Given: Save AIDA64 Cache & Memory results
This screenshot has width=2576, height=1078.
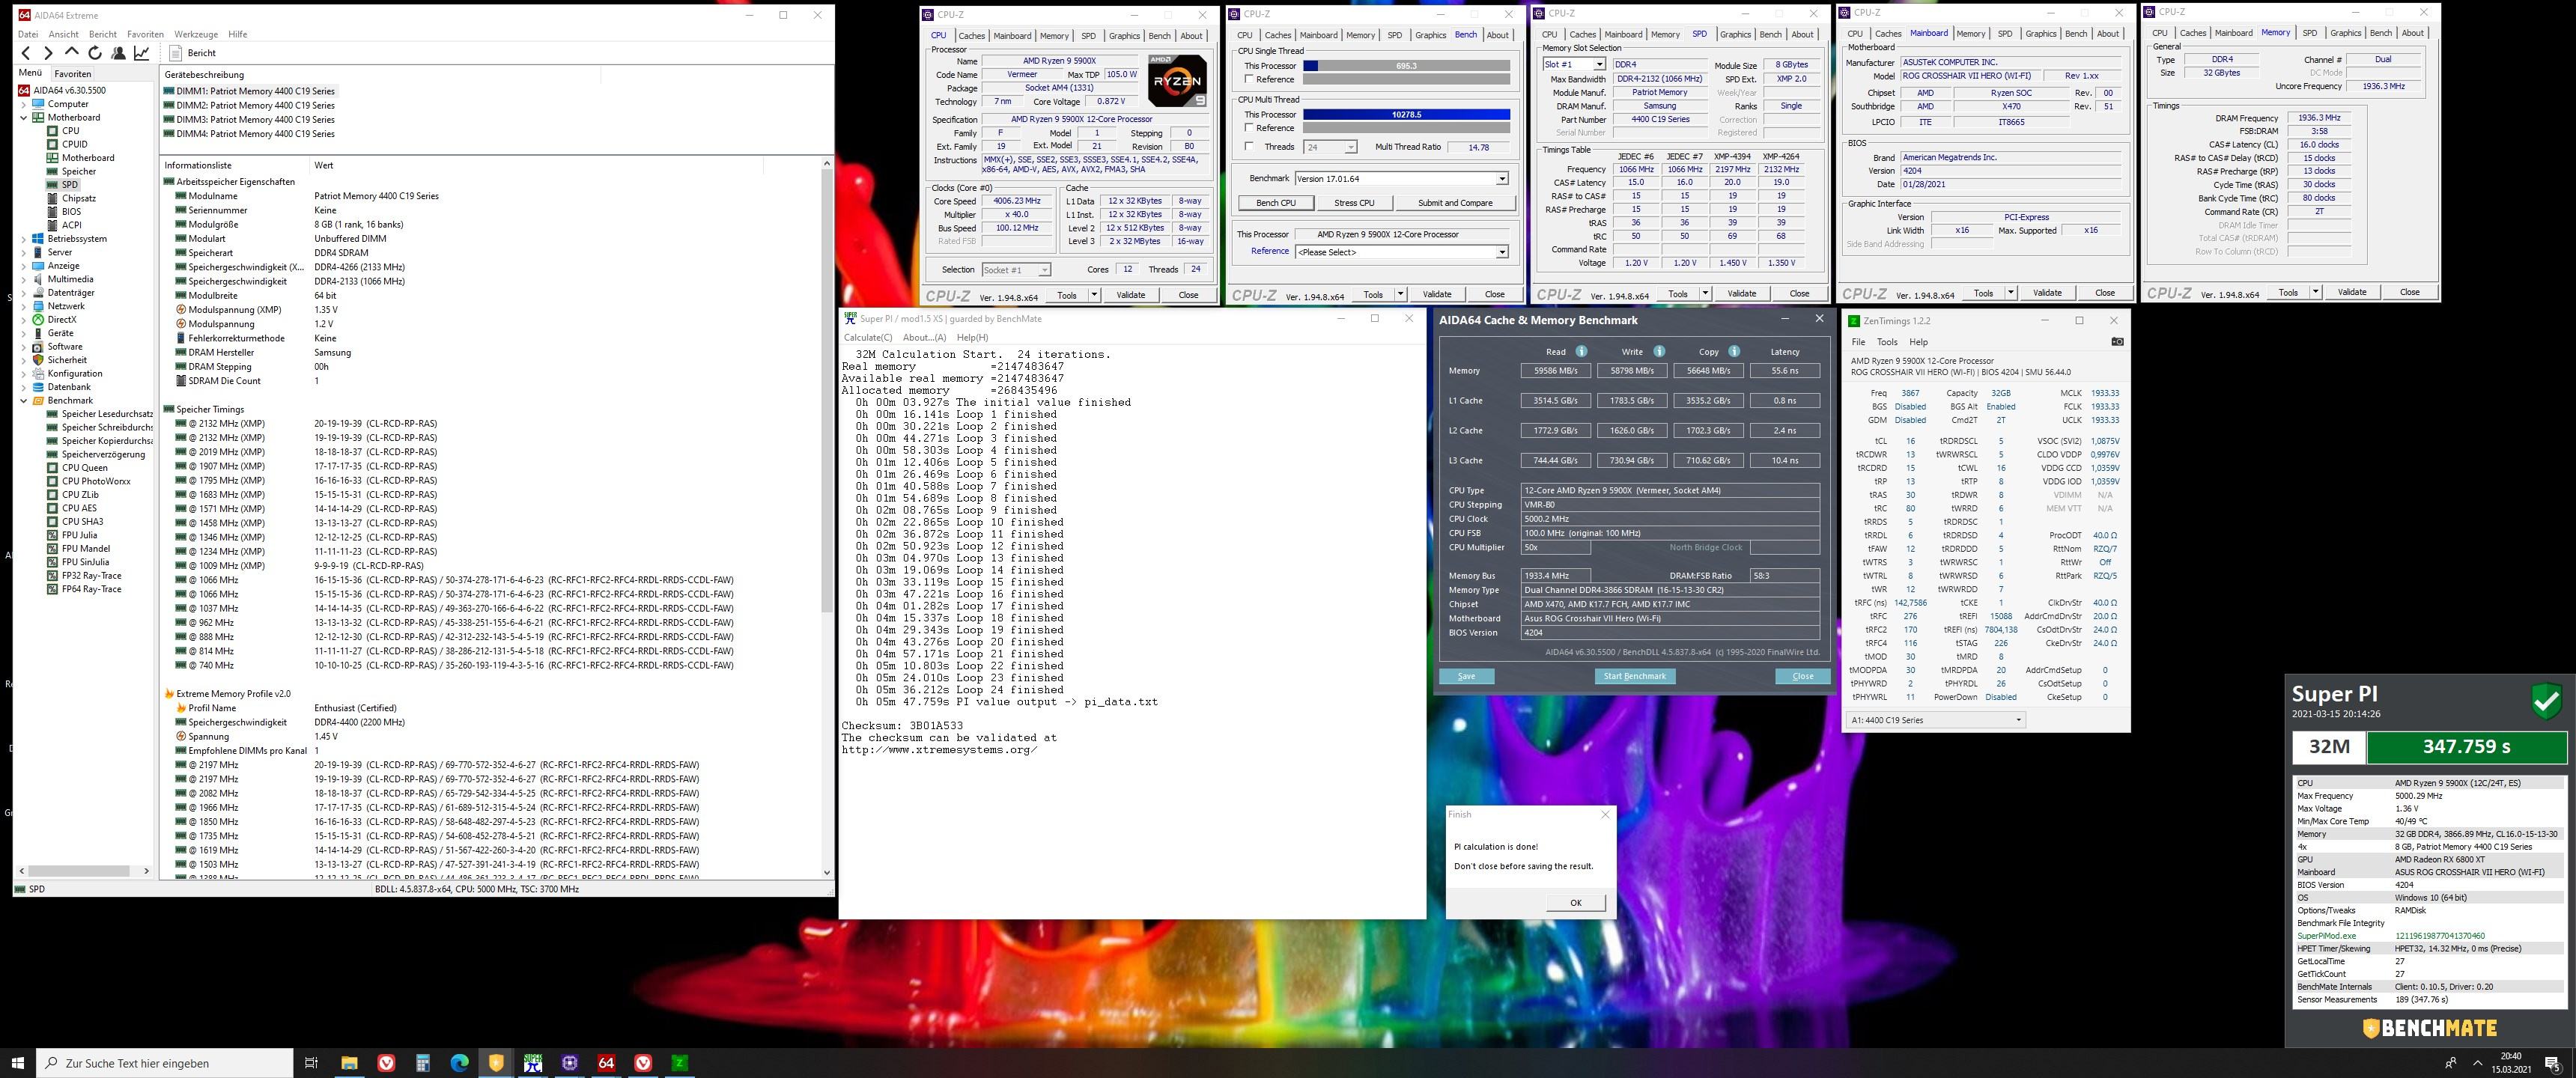Looking at the screenshot, I should point(1467,677).
